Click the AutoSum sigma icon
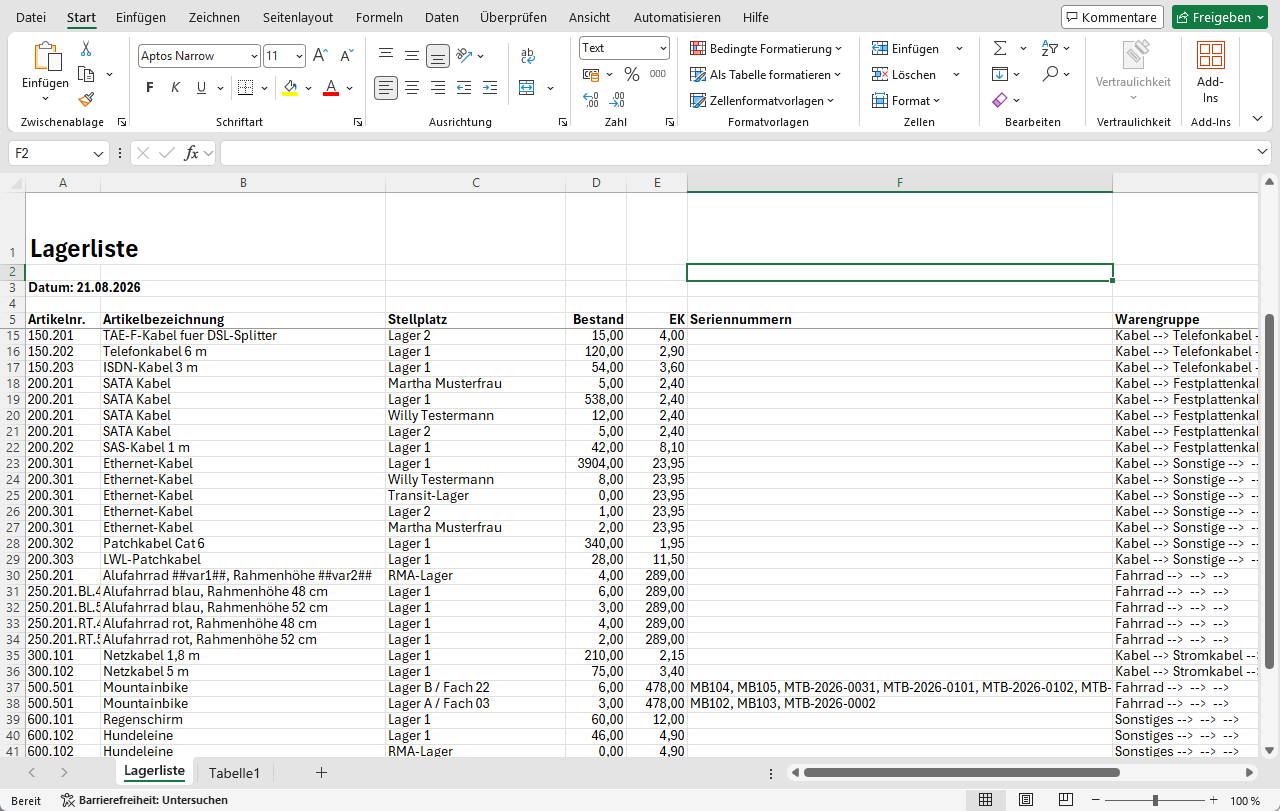This screenshot has height=811, width=1280. click(999, 48)
